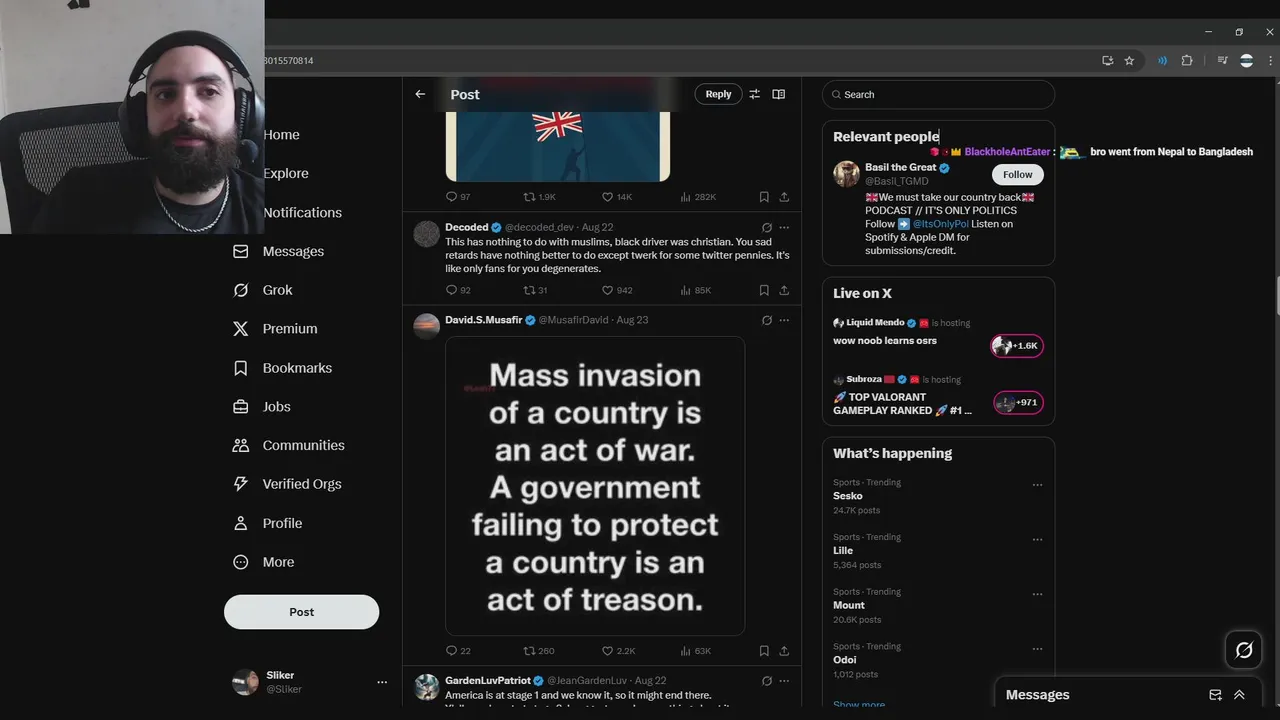Share the Decoded post
This screenshot has width=1280, height=720.
(784, 290)
